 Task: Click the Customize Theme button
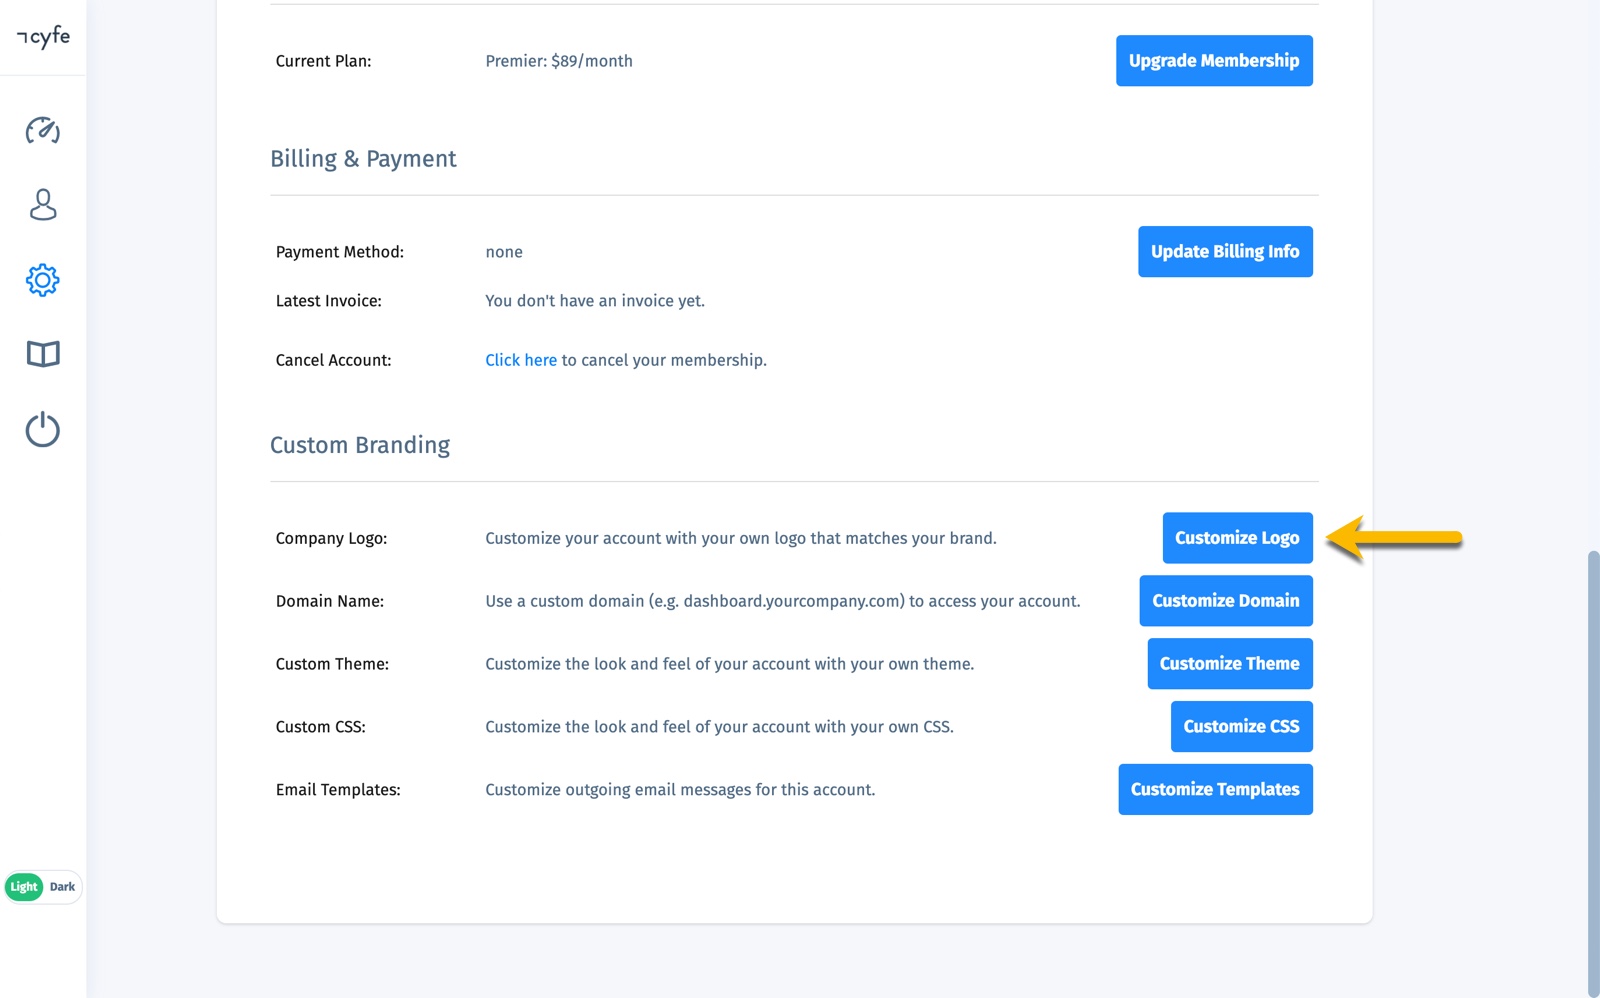tap(1229, 663)
